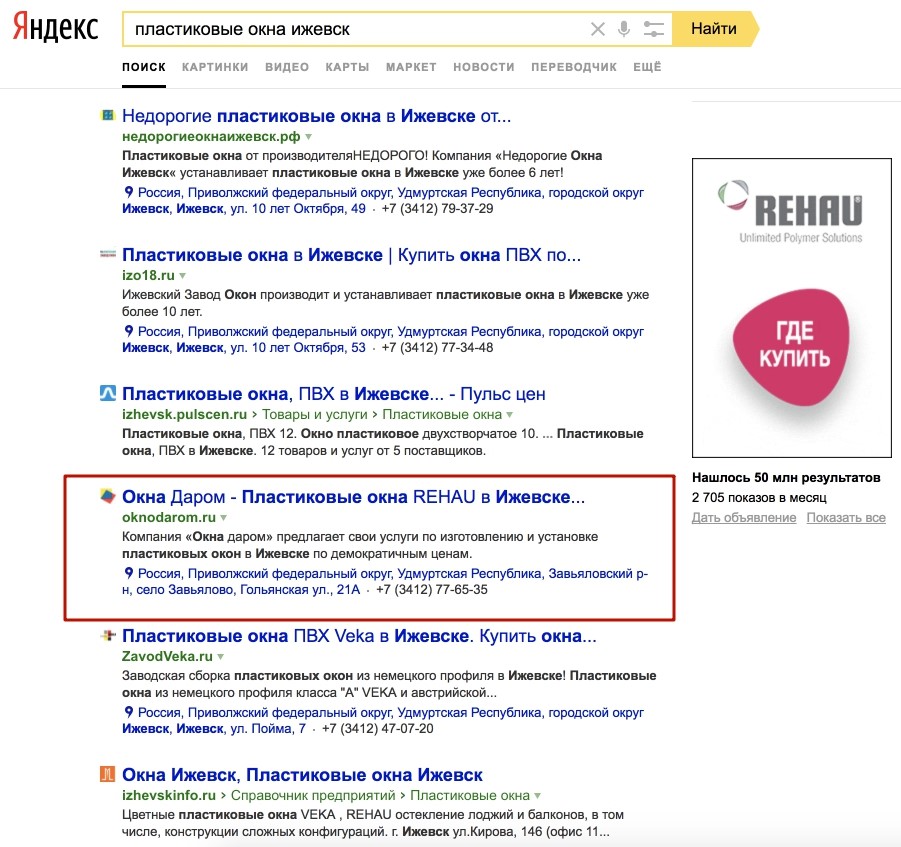The image size is (901, 847).
Task: Click the Pulscen result favicon
Action: [107, 393]
